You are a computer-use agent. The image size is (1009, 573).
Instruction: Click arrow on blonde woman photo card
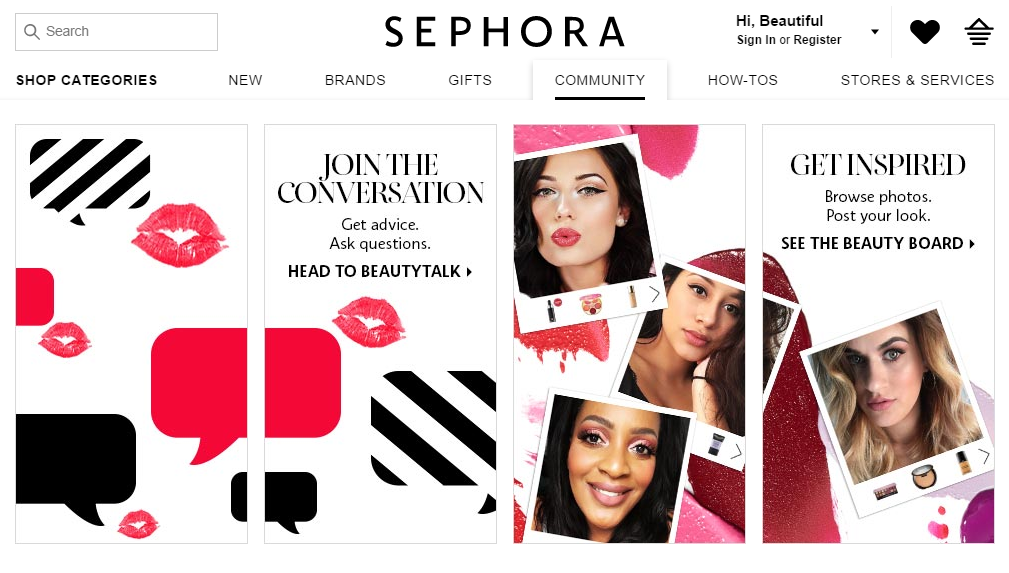click(x=984, y=456)
